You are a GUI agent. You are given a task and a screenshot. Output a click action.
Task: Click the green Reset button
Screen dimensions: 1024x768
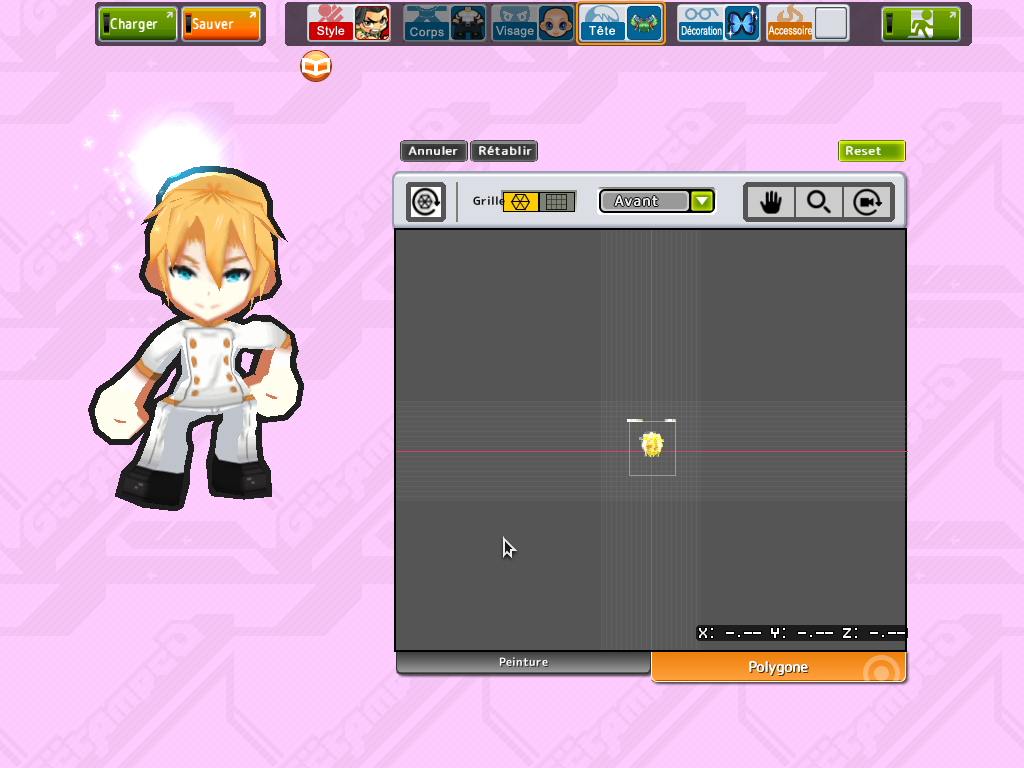(x=872, y=151)
